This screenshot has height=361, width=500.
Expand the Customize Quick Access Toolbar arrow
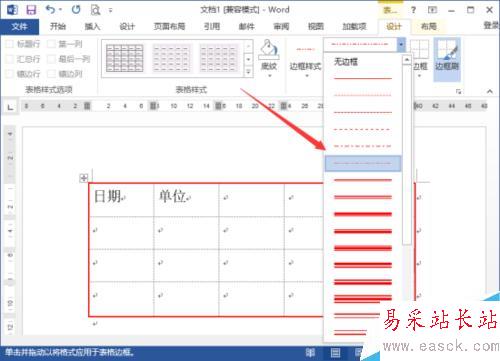tap(110, 10)
